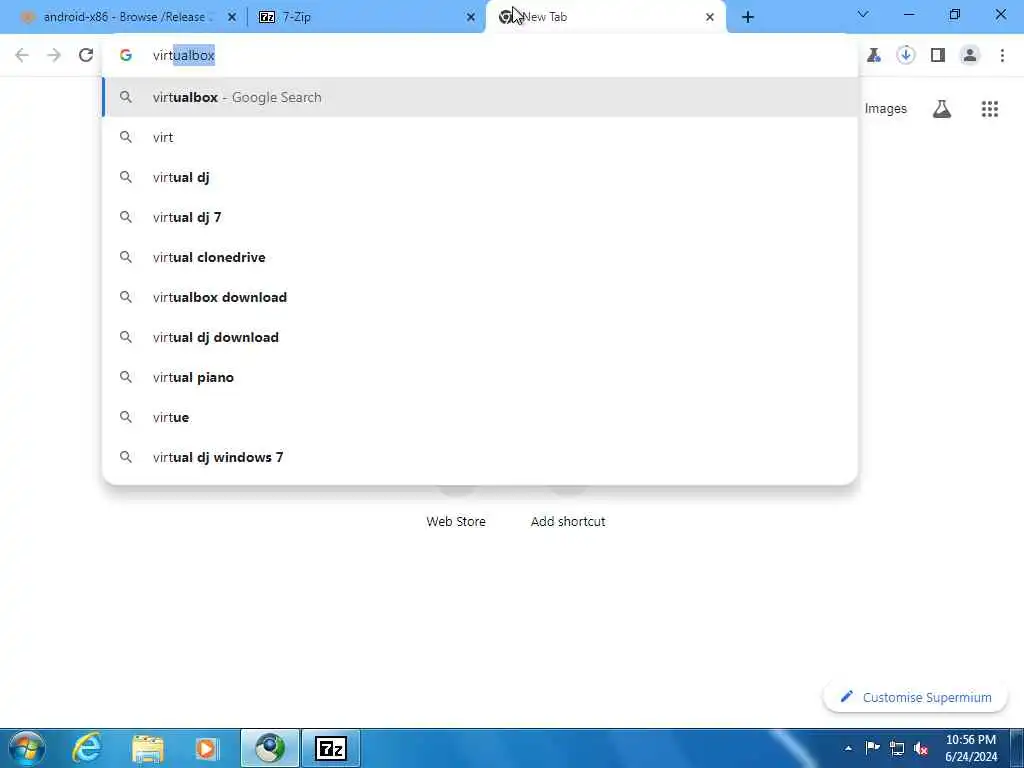
Task: Choose the 'virtual dj windows 7' suggestion
Action: (480, 457)
